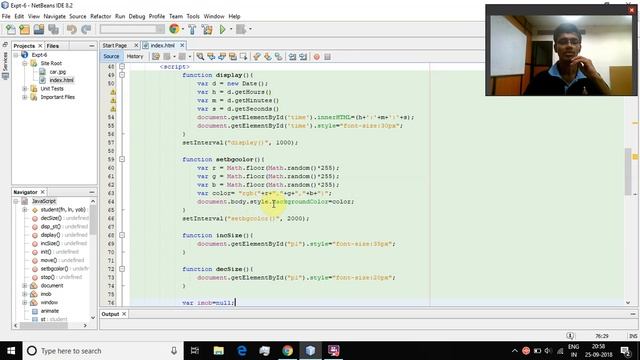Click the Windows search box
This screenshot has height=360, width=640.
(102, 351)
